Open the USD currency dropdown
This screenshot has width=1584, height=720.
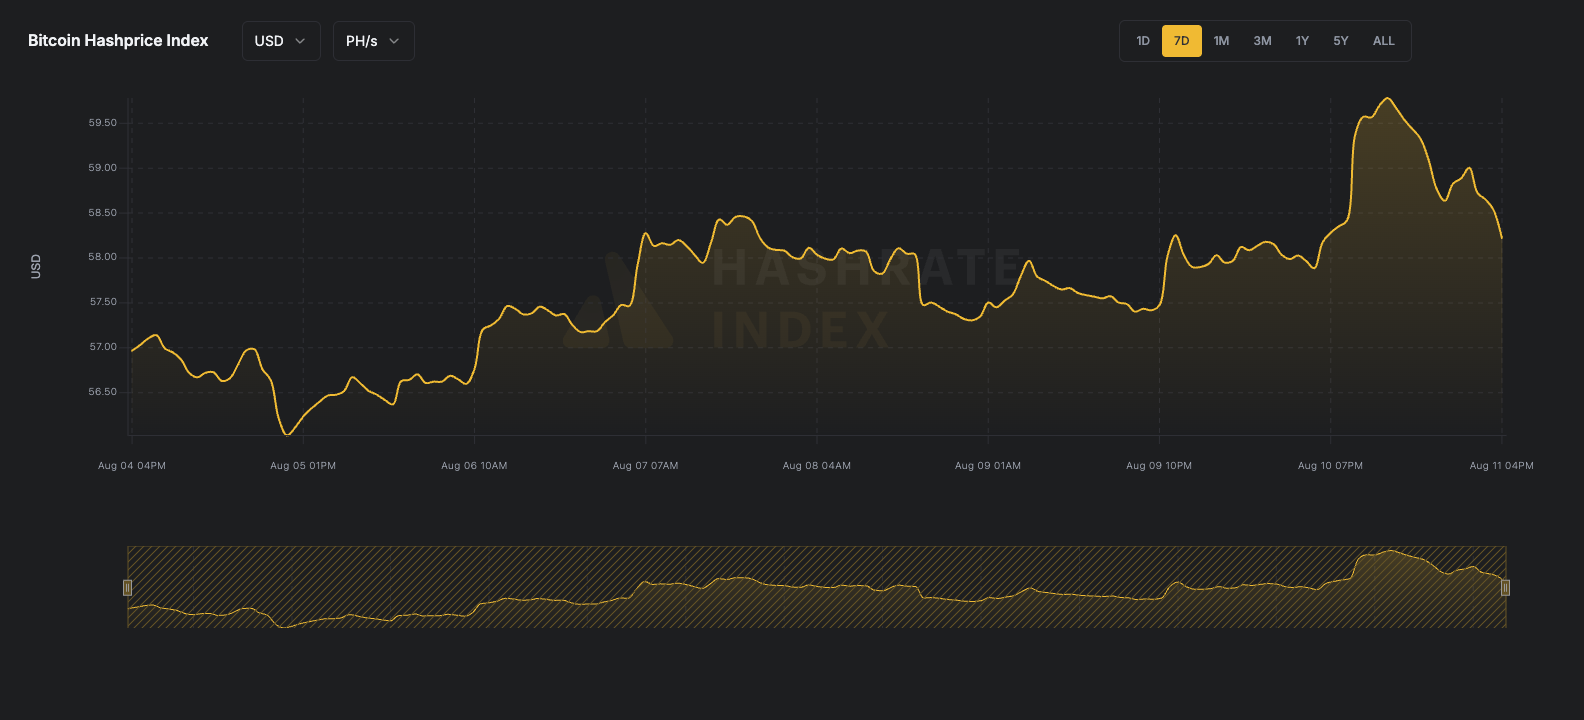point(281,41)
